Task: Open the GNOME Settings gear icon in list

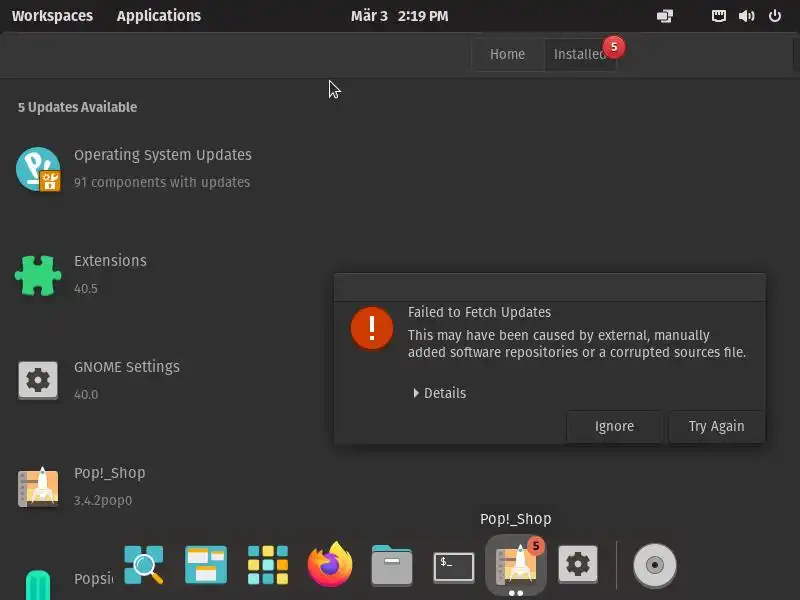Action: (x=38, y=380)
